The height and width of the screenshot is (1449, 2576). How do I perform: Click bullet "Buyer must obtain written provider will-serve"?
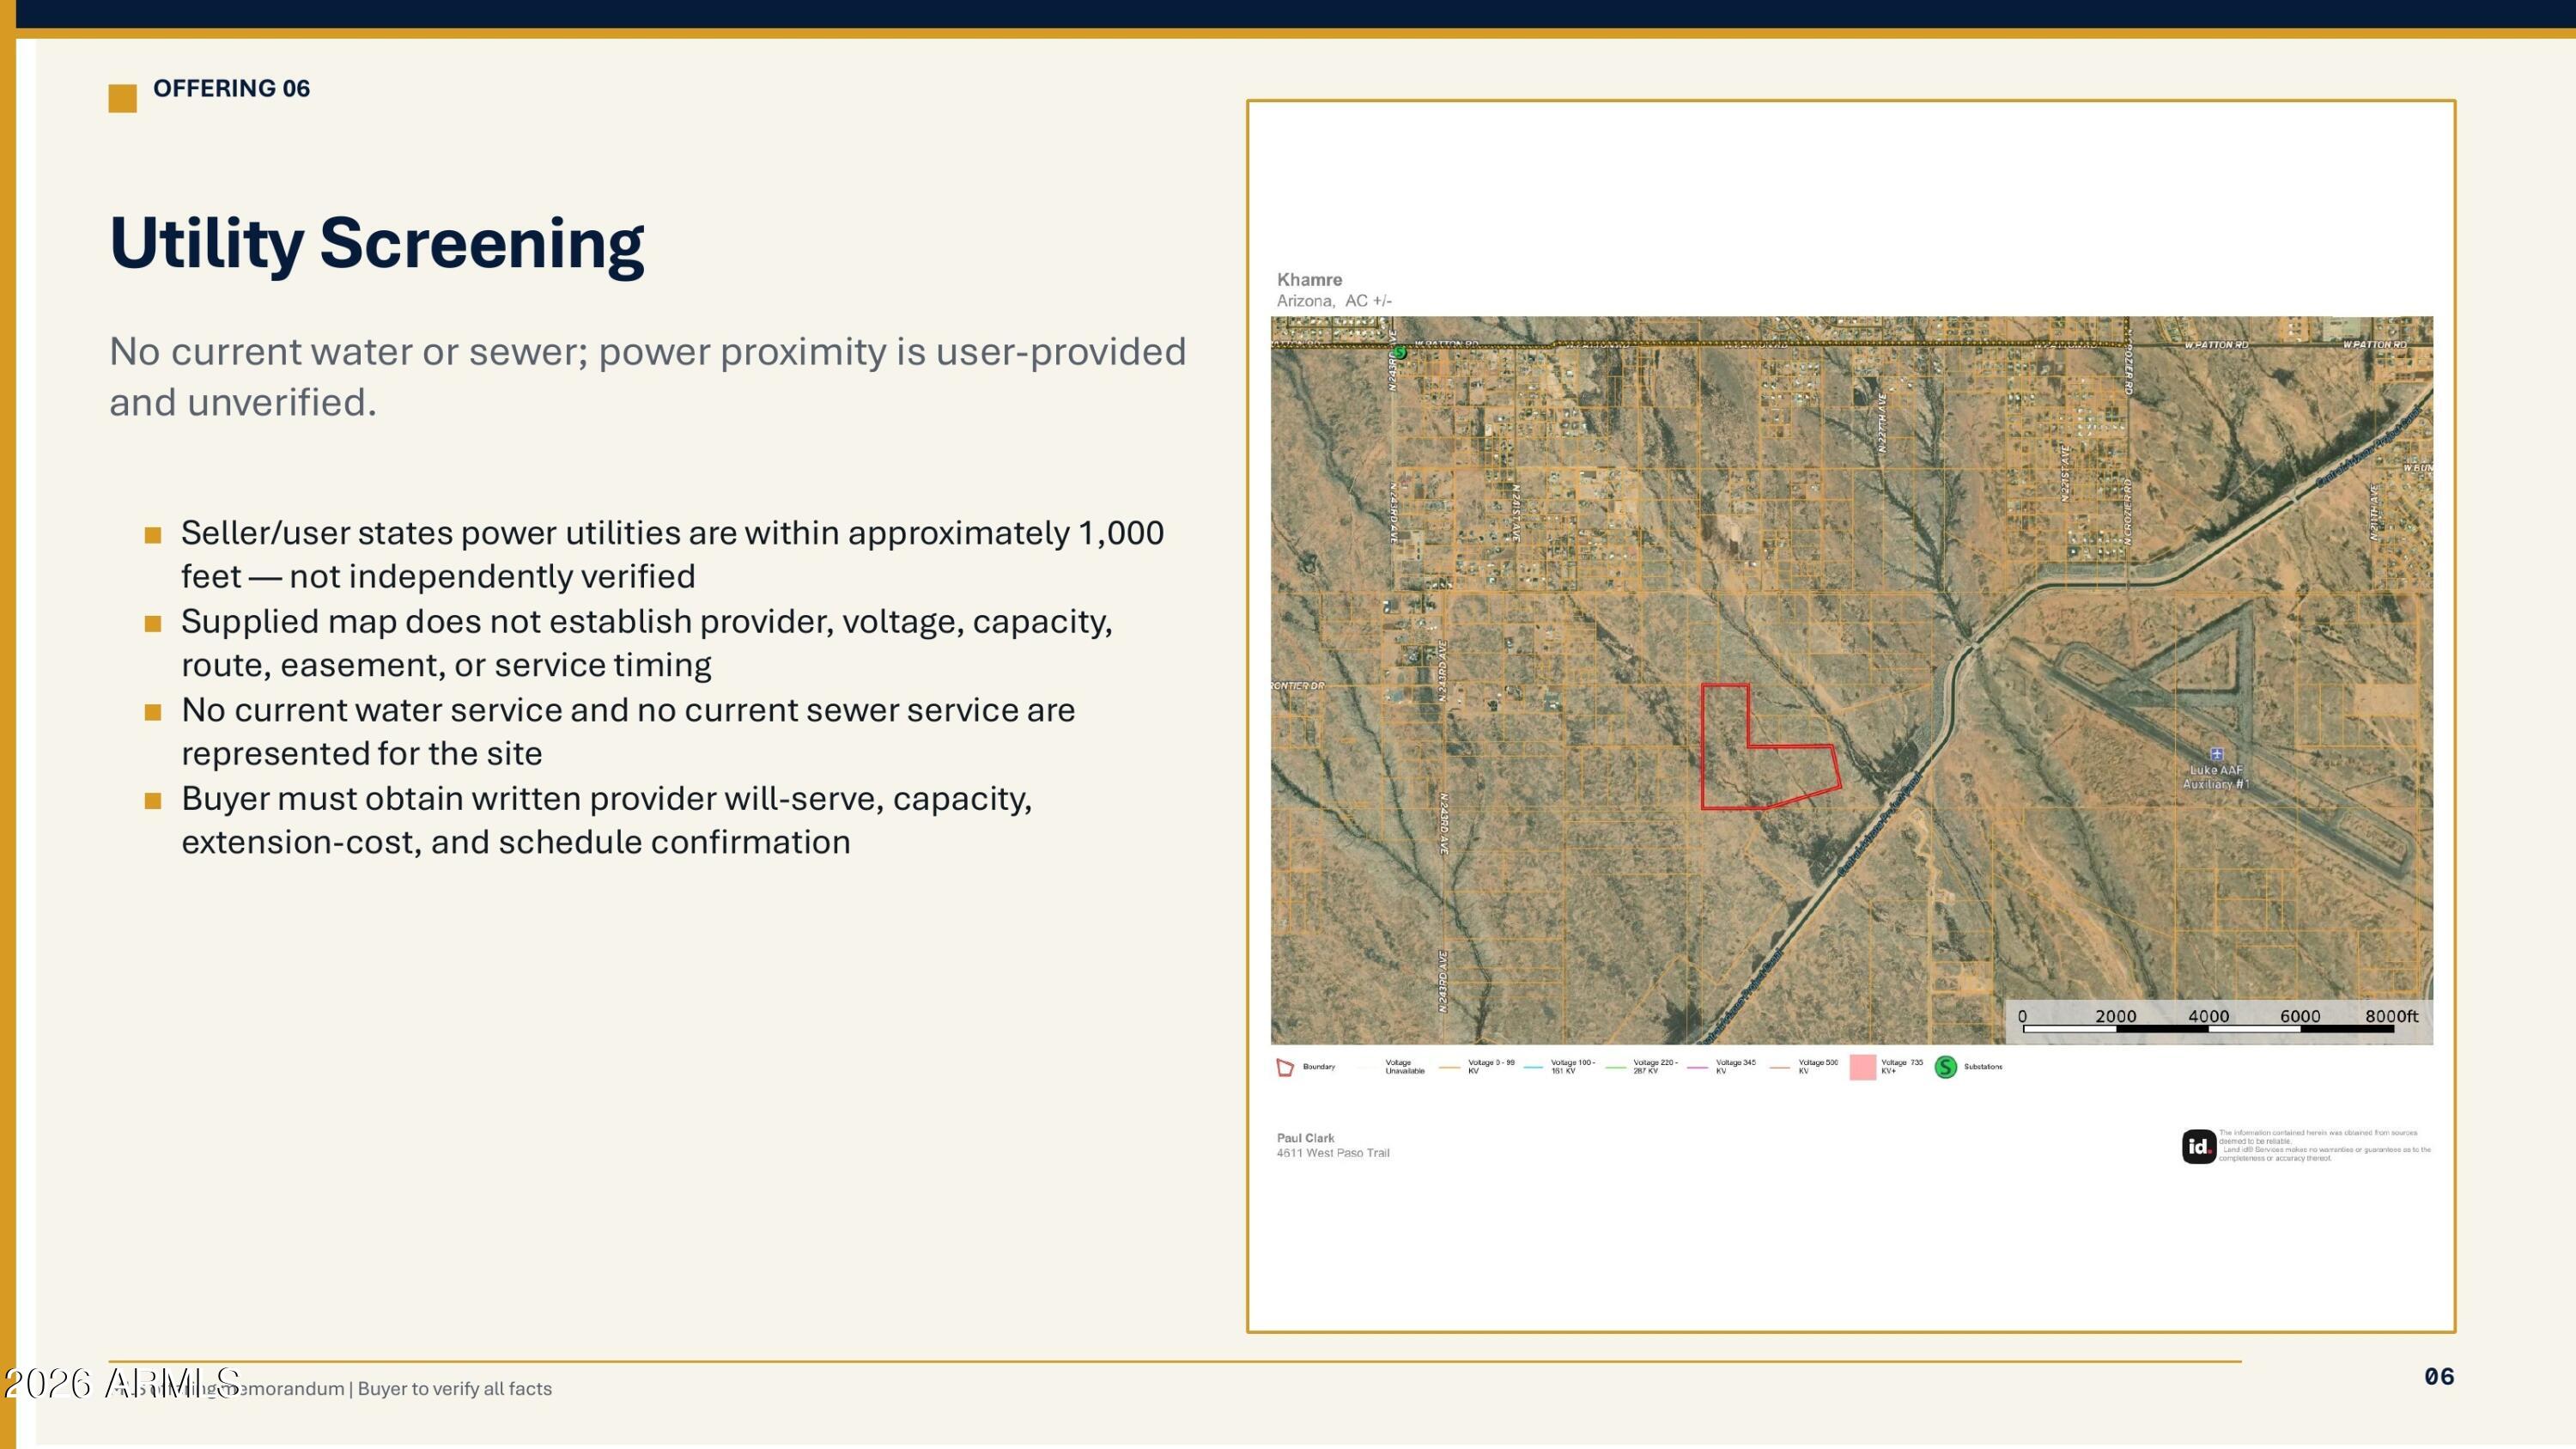[606, 819]
